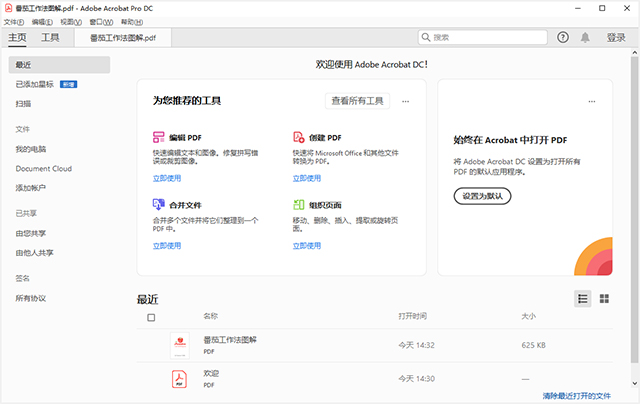The image size is (640, 404).
Task: Select 添加帐户 in the sidebar
Action: (31, 188)
